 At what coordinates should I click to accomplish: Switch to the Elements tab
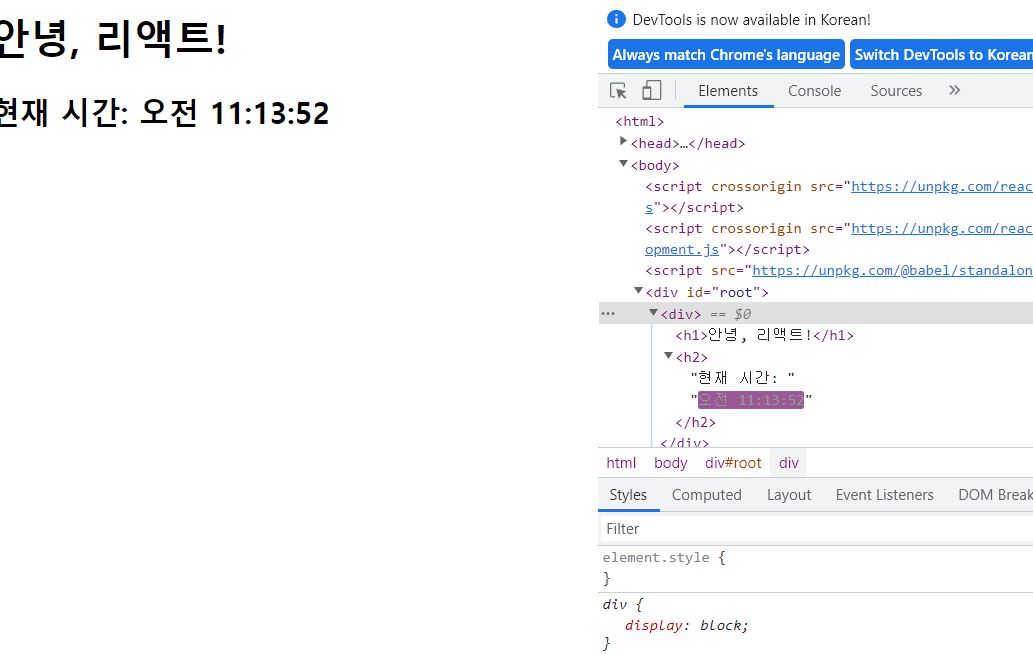pos(728,91)
